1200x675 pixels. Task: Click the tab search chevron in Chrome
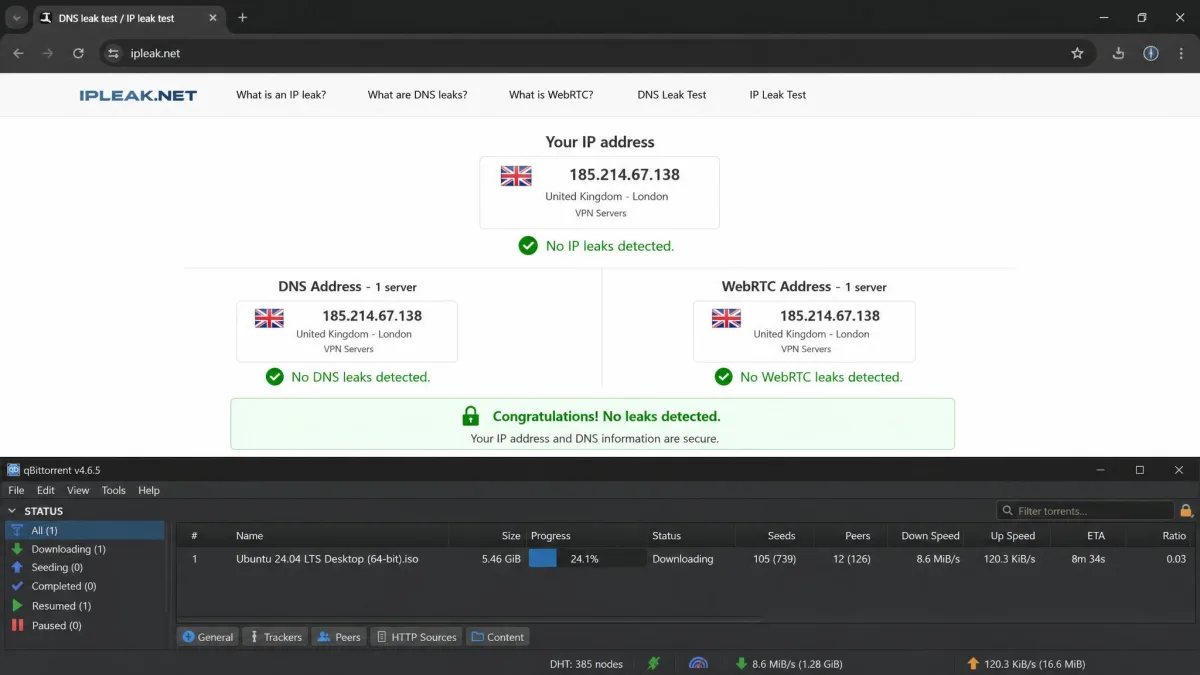[16, 18]
